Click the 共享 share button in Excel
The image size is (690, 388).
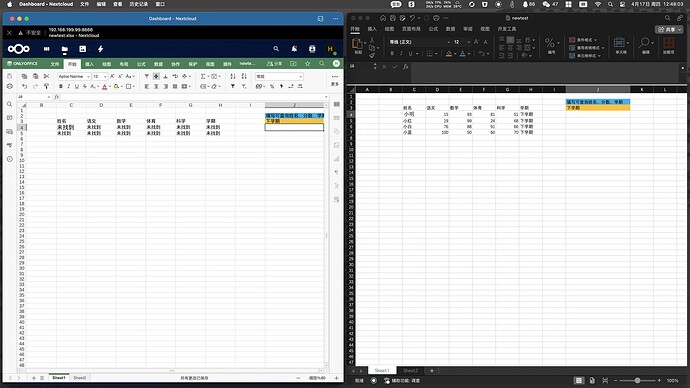point(669,29)
